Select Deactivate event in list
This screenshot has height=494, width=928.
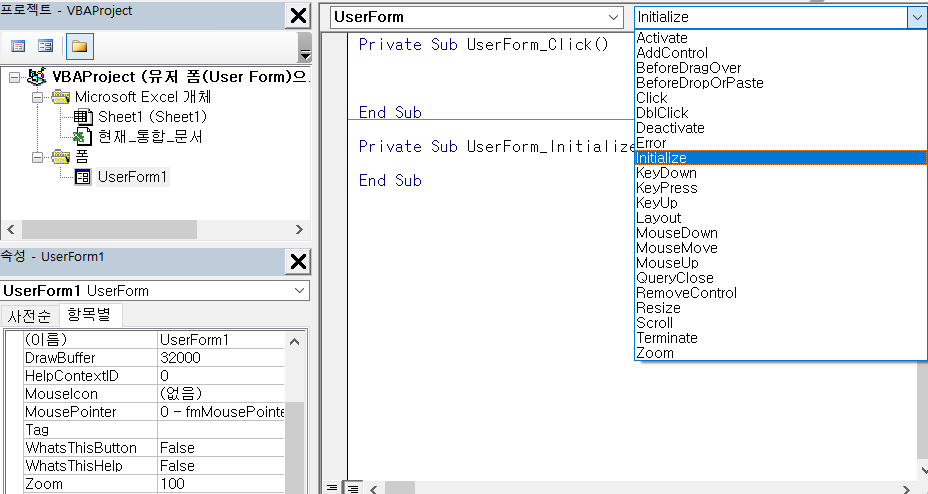click(x=780, y=128)
